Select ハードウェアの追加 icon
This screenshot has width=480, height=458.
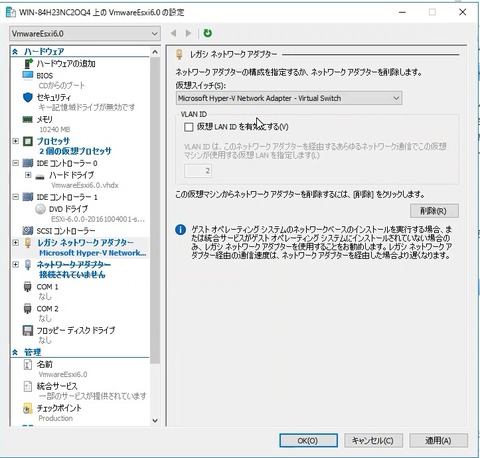click(x=29, y=63)
